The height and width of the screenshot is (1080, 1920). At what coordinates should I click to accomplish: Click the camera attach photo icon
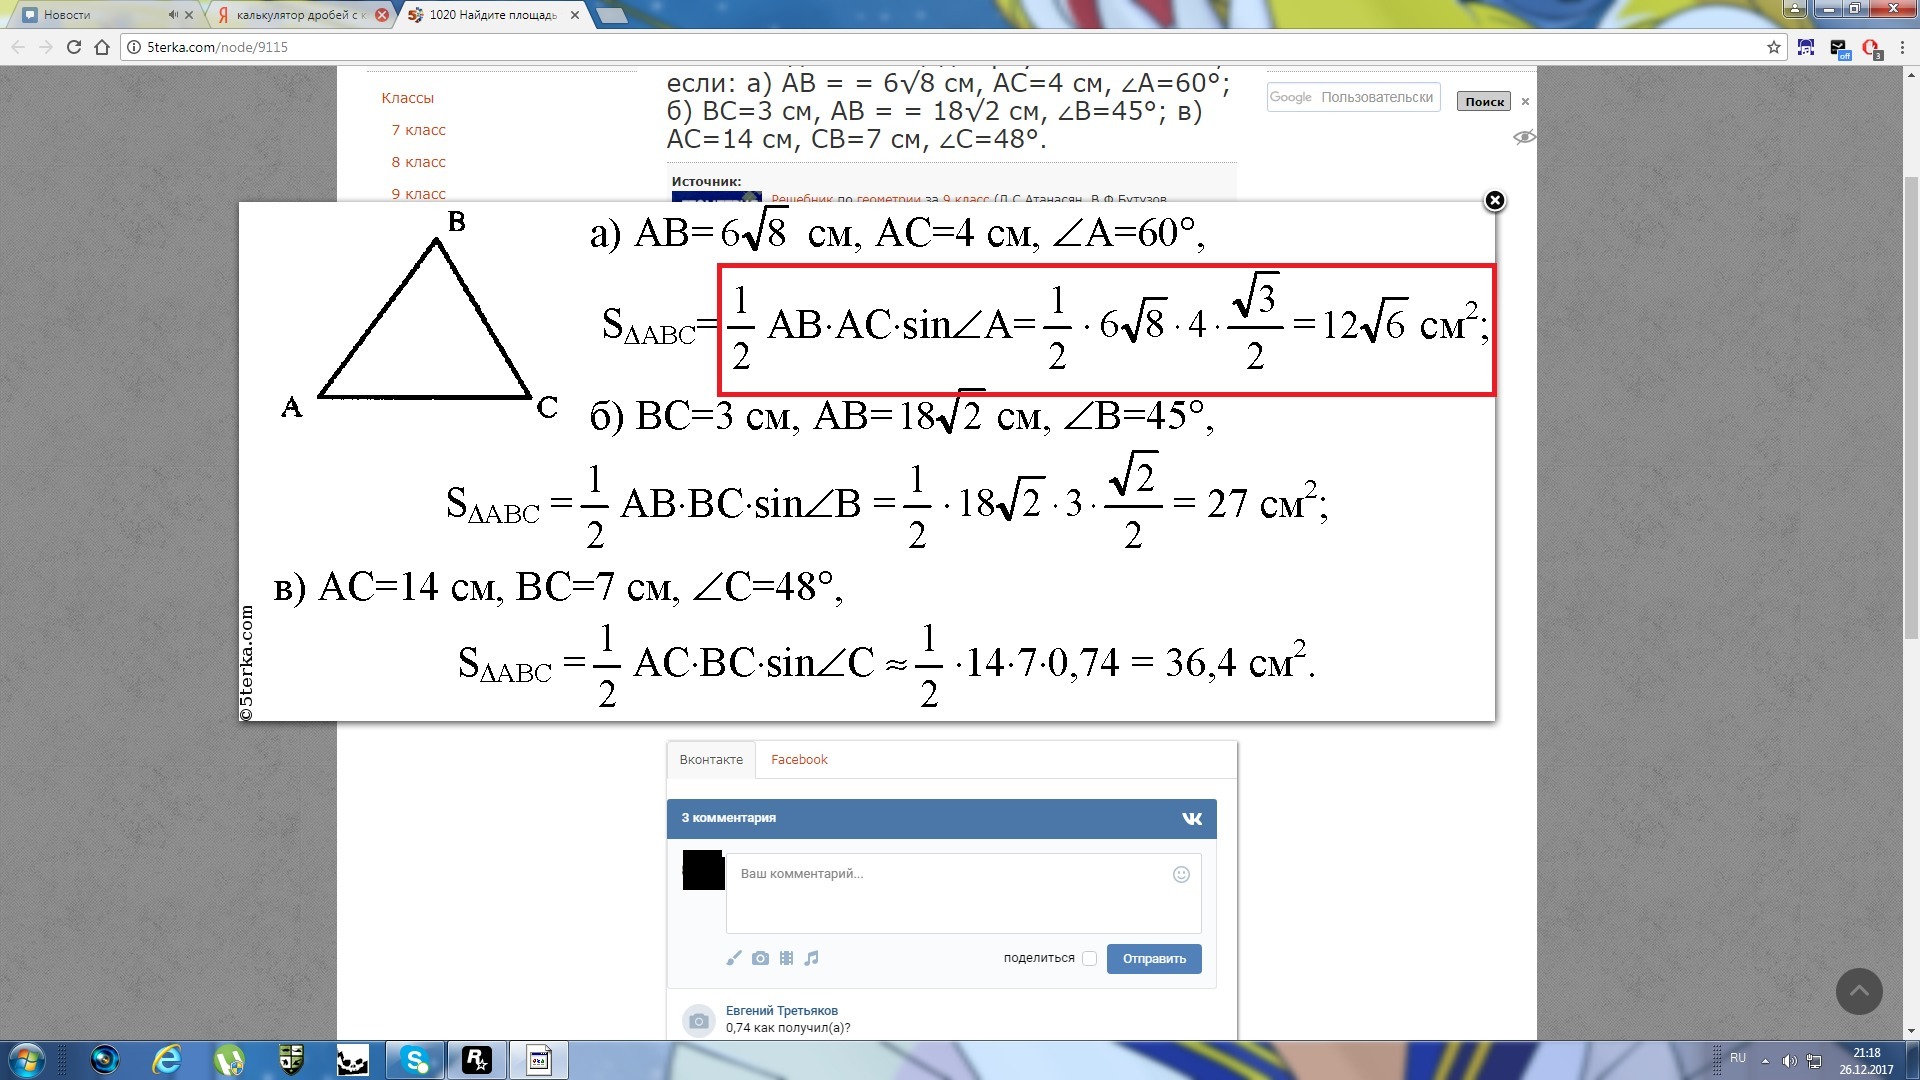760,958
